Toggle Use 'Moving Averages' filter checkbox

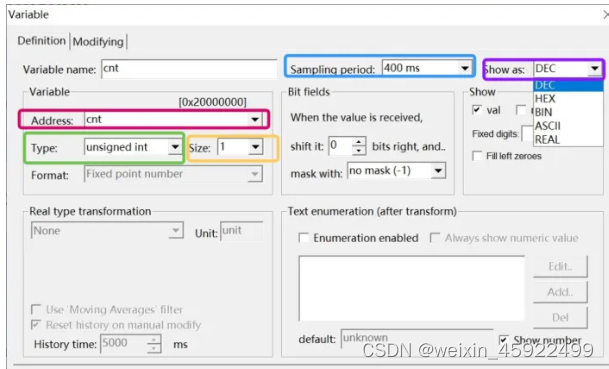[x=36, y=310]
